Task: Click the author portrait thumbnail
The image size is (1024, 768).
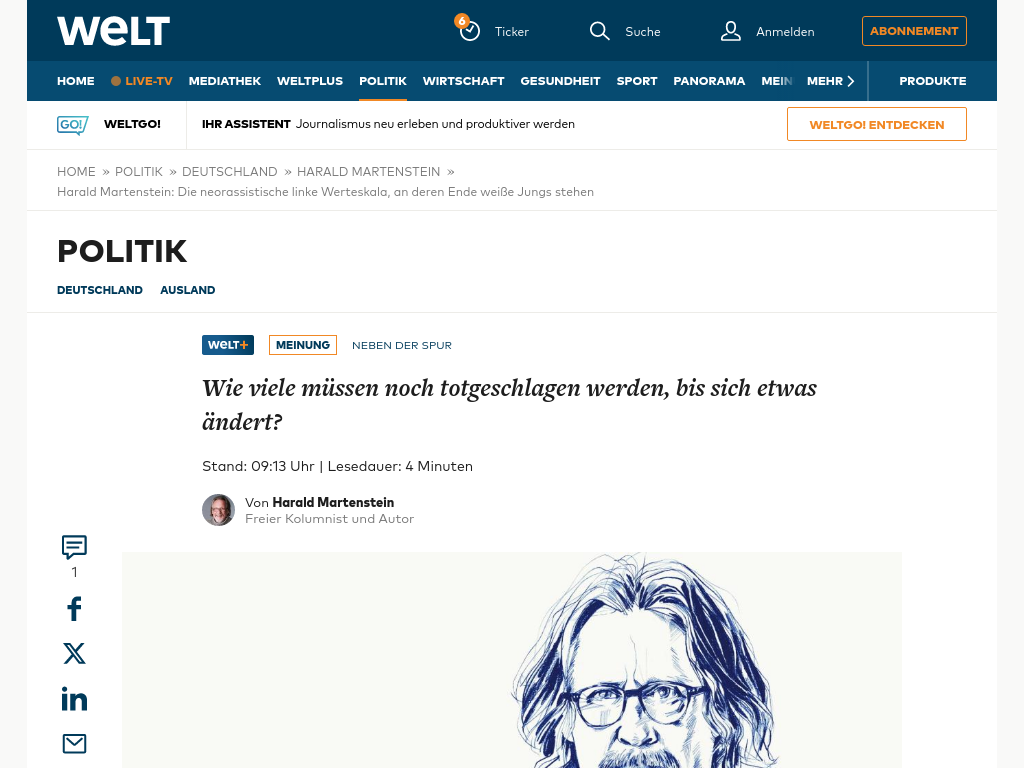Action: pyautogui.click(x=218, y=510)
